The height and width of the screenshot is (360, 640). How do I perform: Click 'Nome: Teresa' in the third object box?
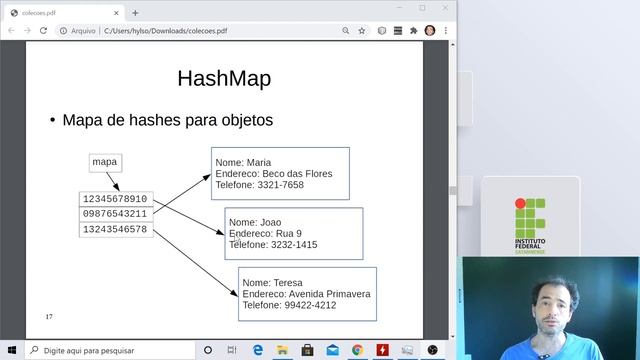click(273, 283)
